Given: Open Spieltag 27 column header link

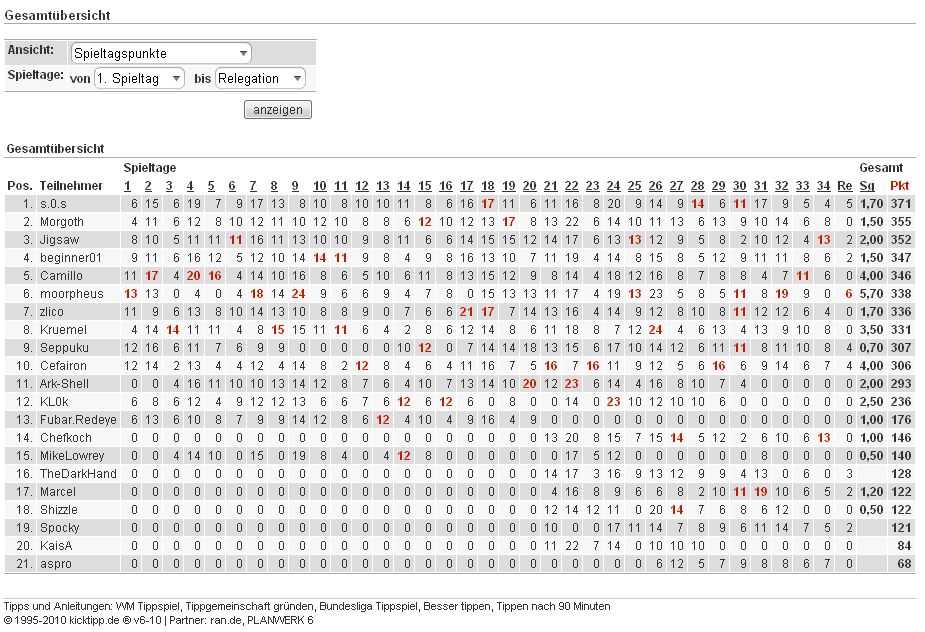Looking at the screenshot, I should coord(677,186).
